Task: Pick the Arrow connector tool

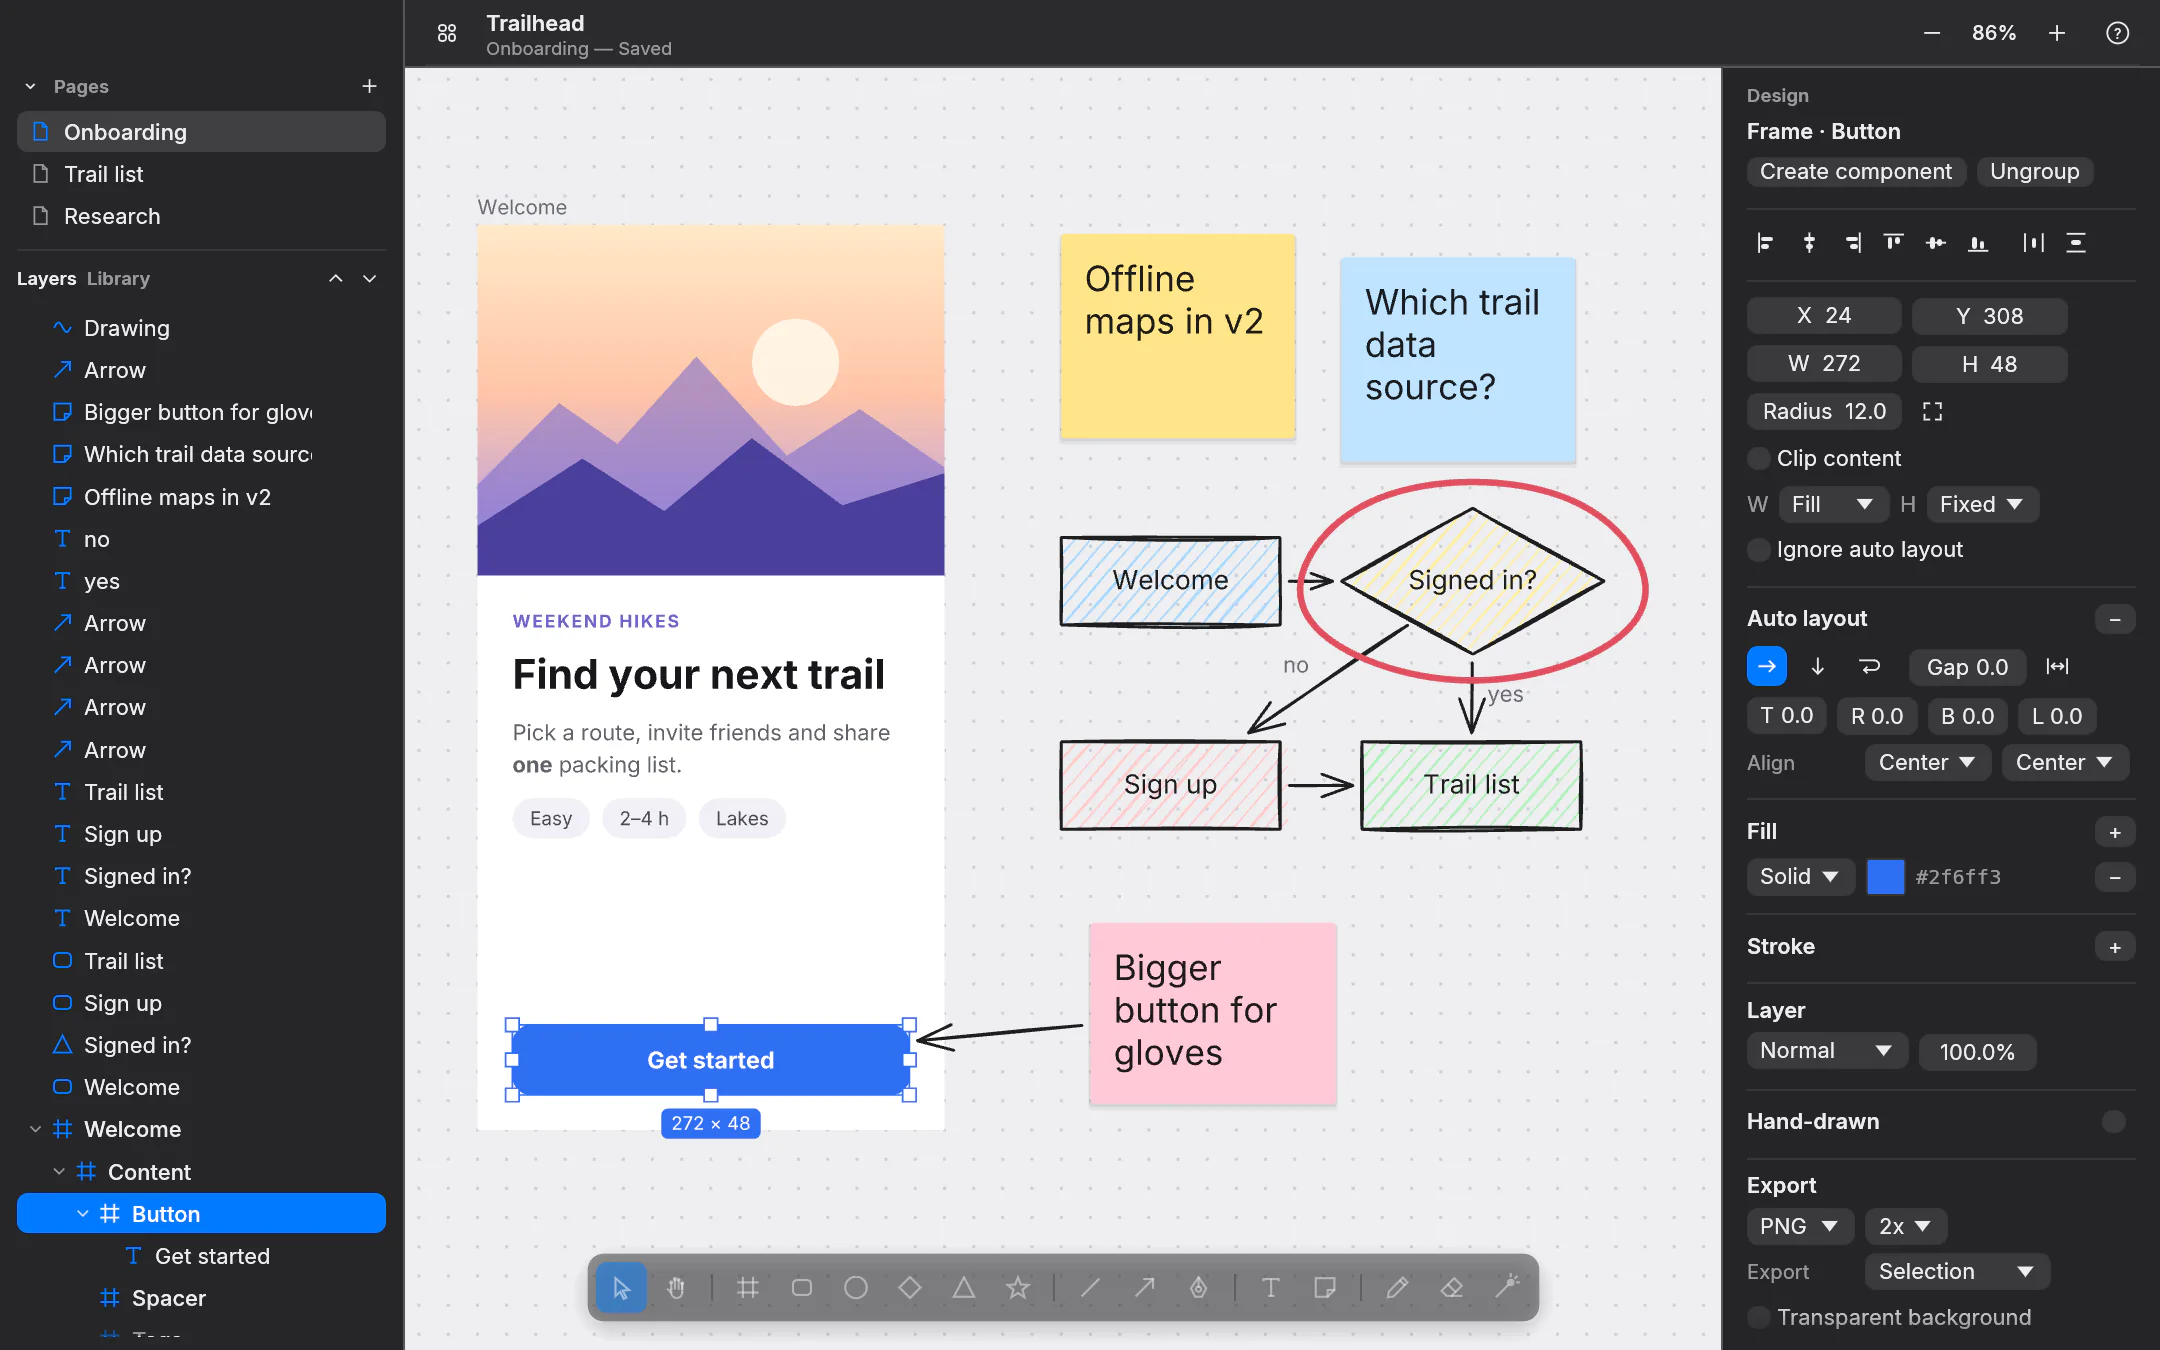Action: pos(1145,1288)
